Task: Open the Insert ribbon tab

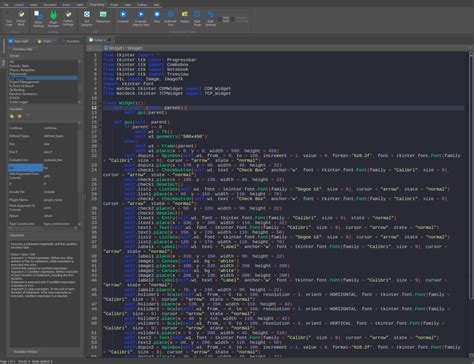Action: (66, 5)
